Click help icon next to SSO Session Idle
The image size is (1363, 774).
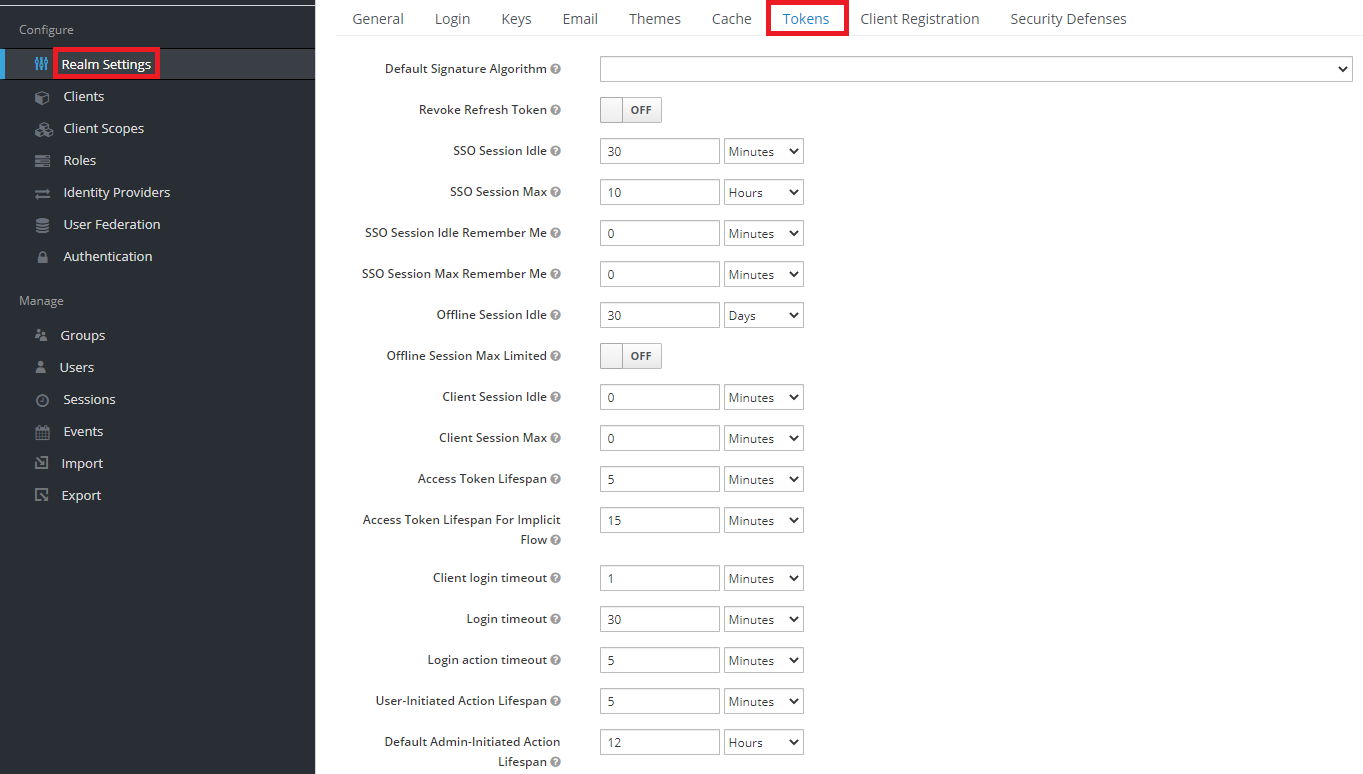tap(555, 151)
